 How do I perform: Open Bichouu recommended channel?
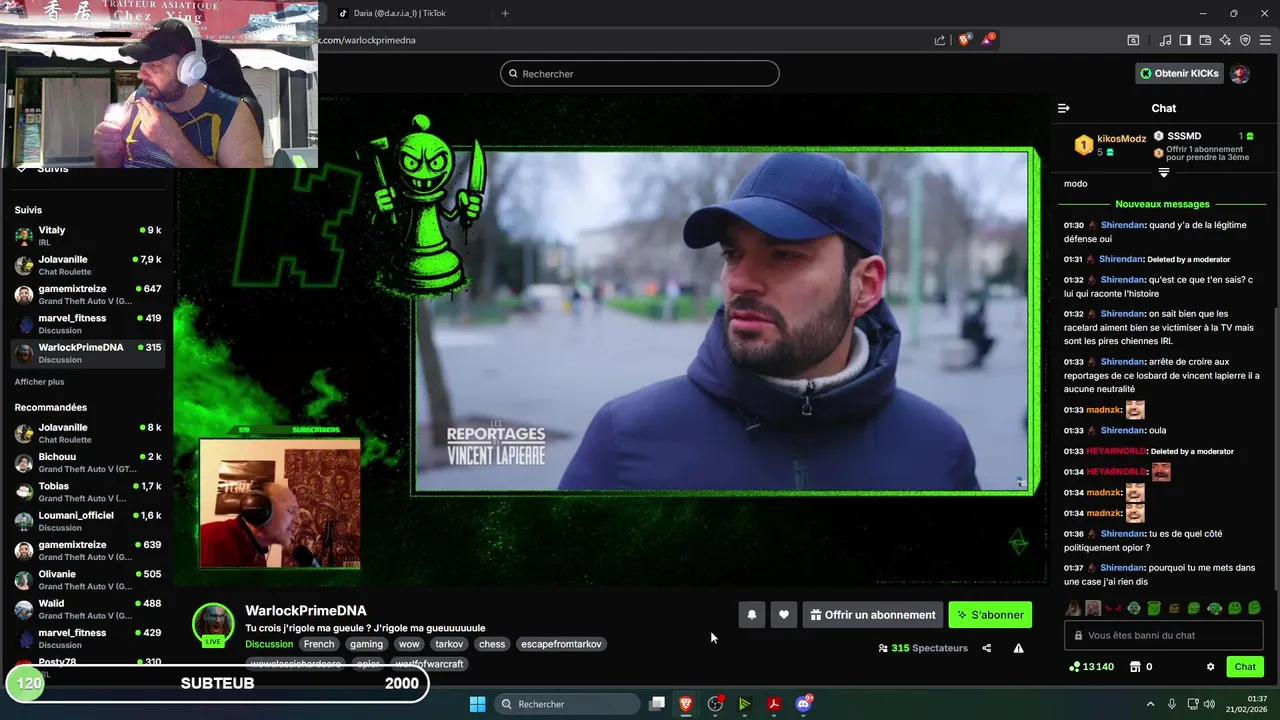tap(88, 463)
